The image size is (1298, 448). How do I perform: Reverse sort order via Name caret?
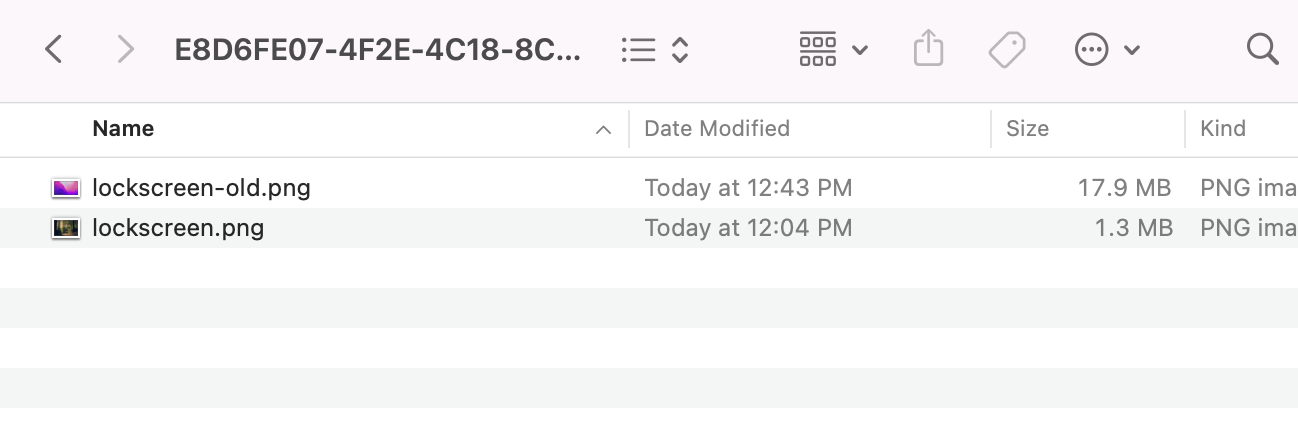[x=603, y=130]
